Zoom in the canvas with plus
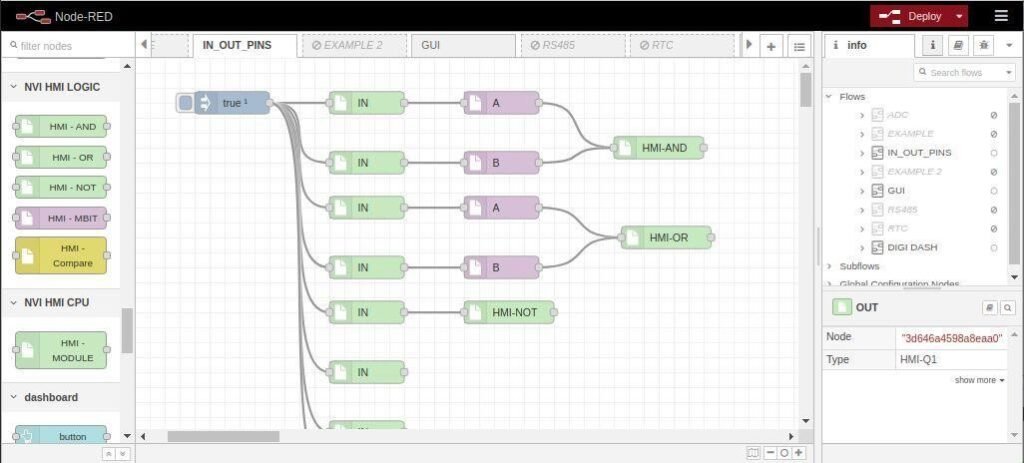 799,453
